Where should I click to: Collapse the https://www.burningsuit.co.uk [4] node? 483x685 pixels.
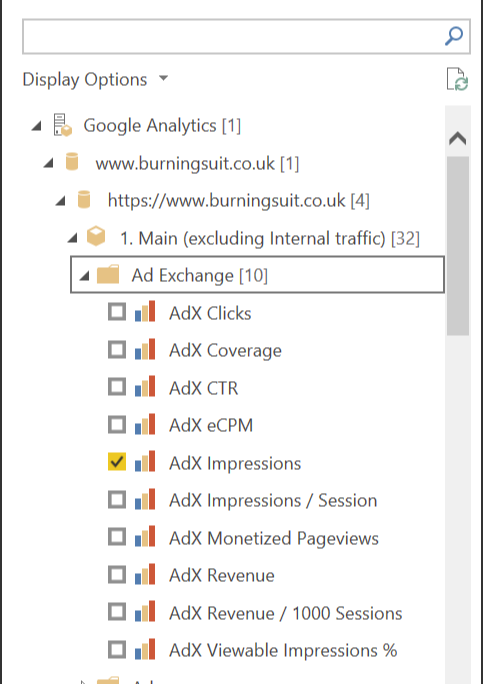(x=61, y=201)
